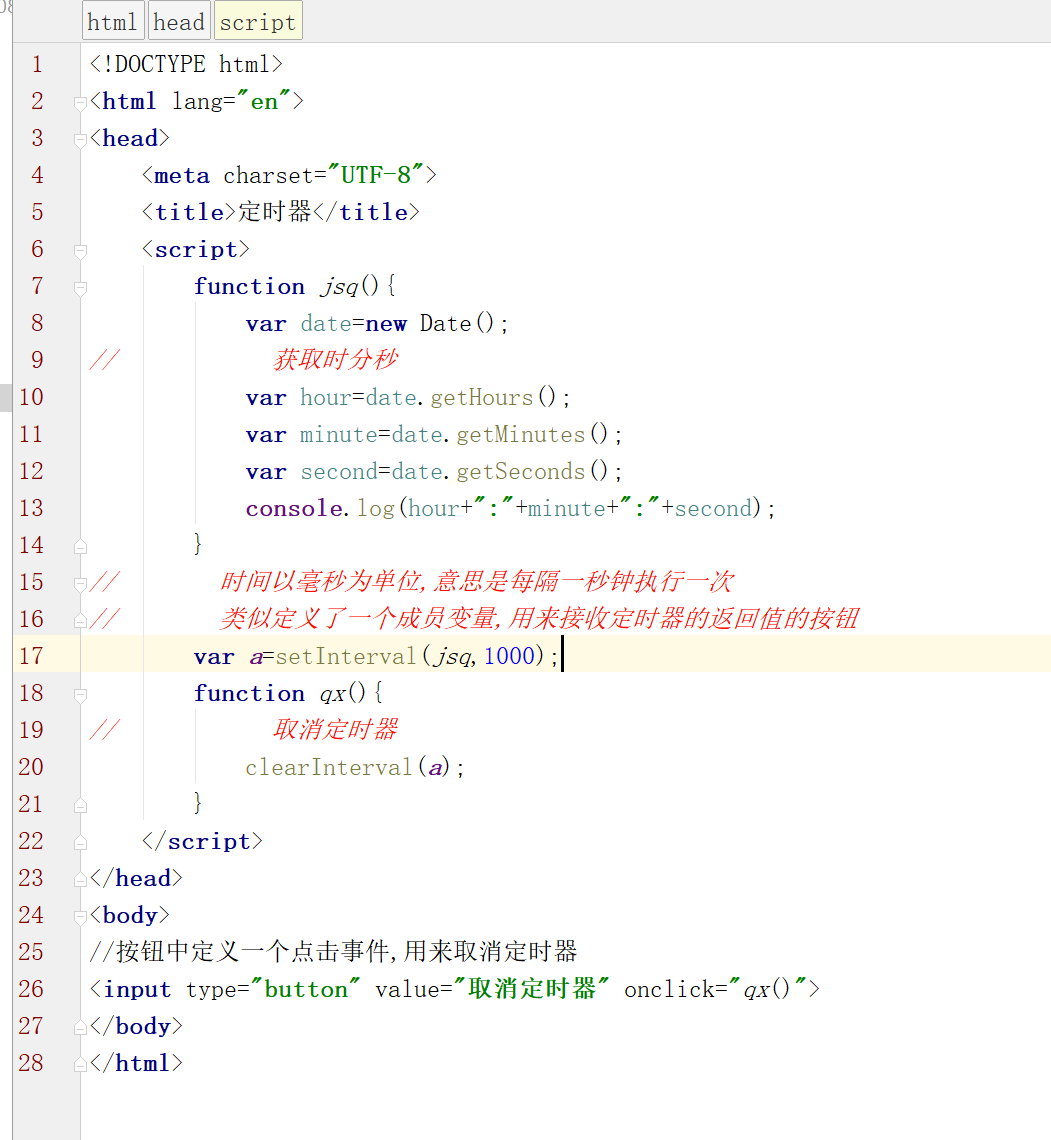The image size is (1051, 1140).
Task: Click getSeconds on line 12
Action: (x=520, y=472)
